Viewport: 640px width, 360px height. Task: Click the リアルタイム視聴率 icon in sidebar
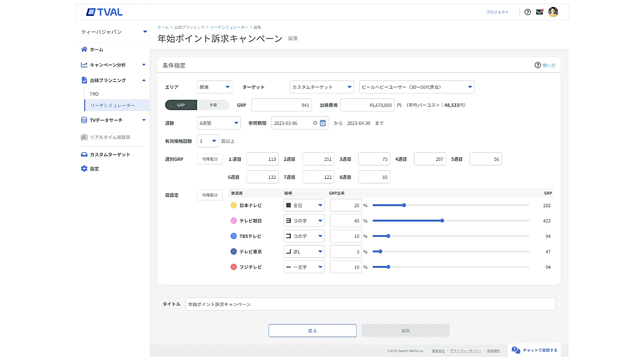tap(84, 137)
